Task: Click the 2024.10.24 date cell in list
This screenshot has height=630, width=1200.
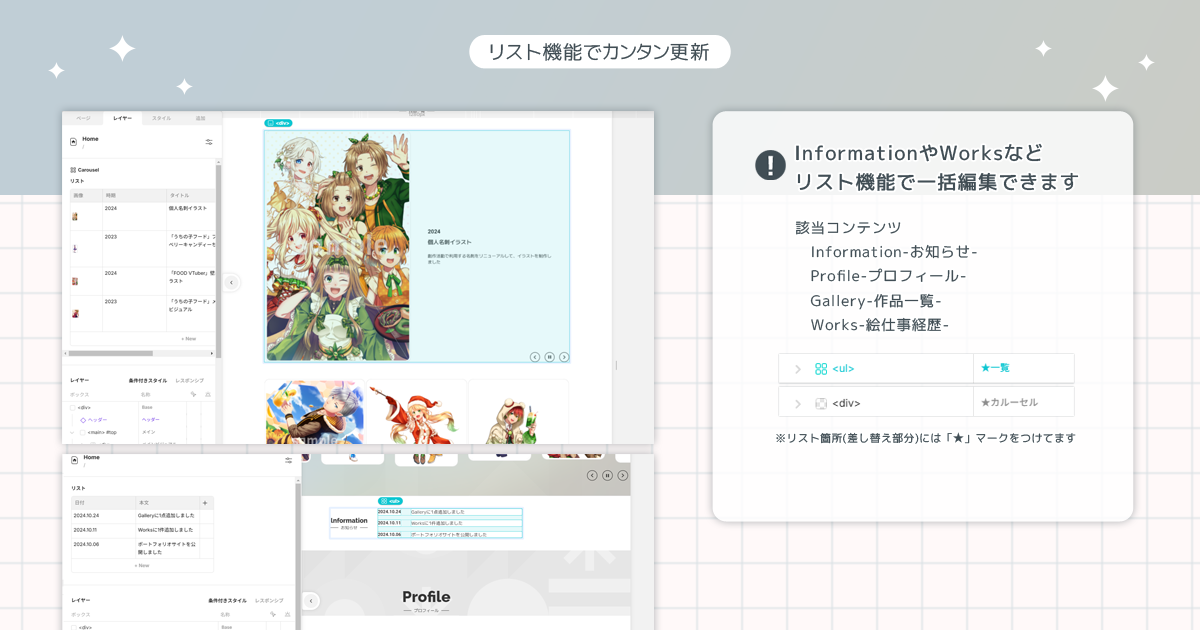Action: point(103,516)
